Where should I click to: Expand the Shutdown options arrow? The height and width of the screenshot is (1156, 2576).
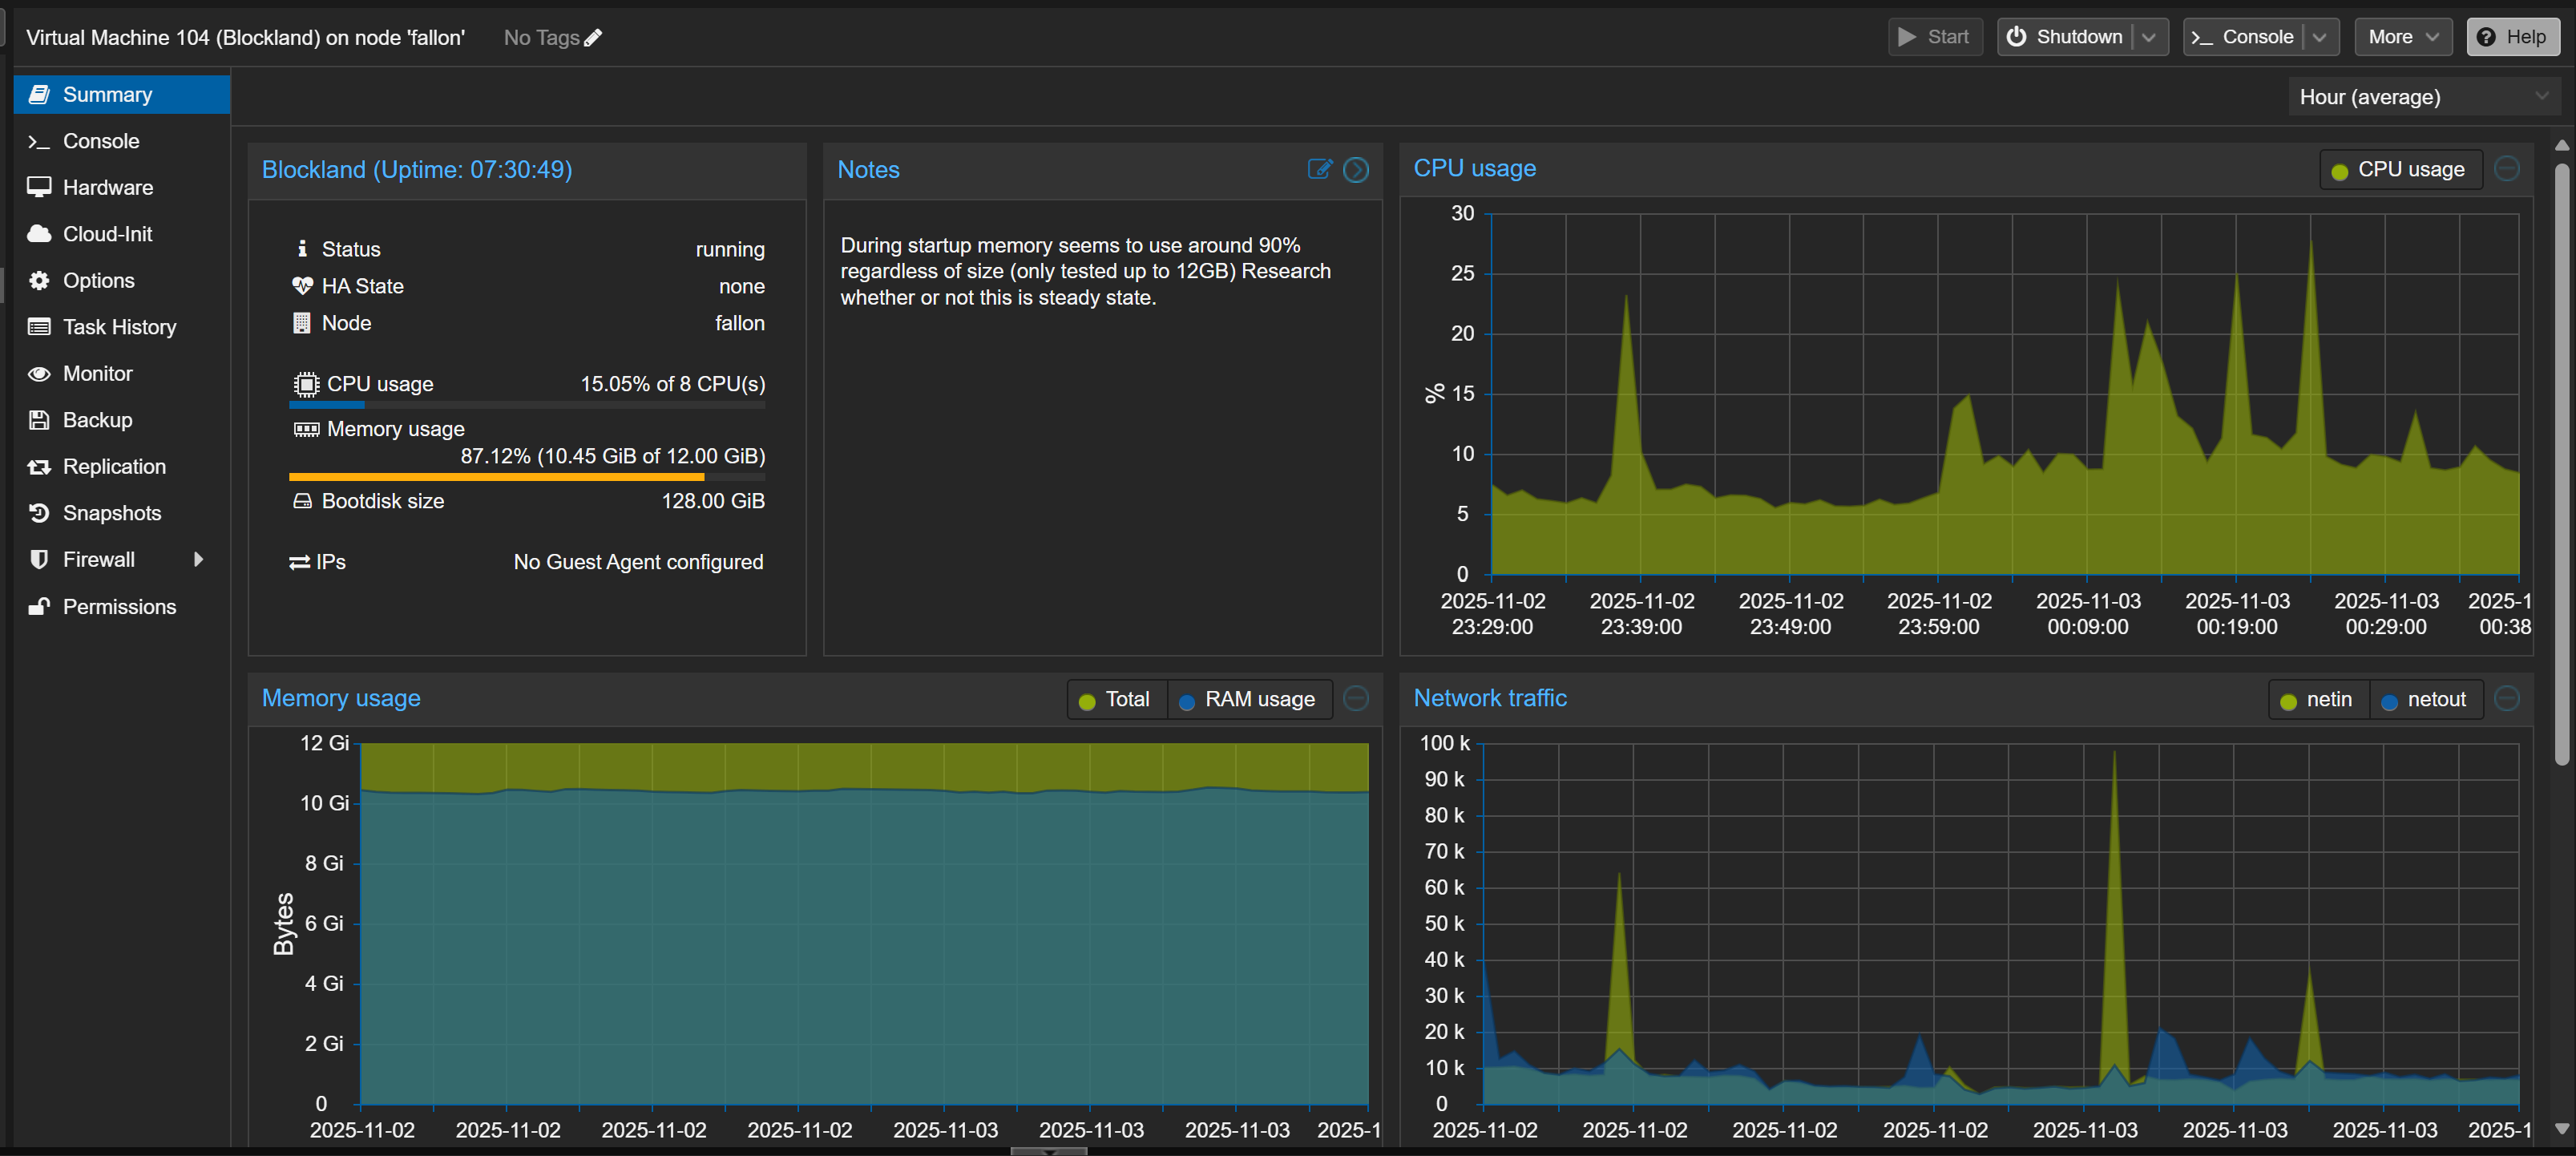2148,37
